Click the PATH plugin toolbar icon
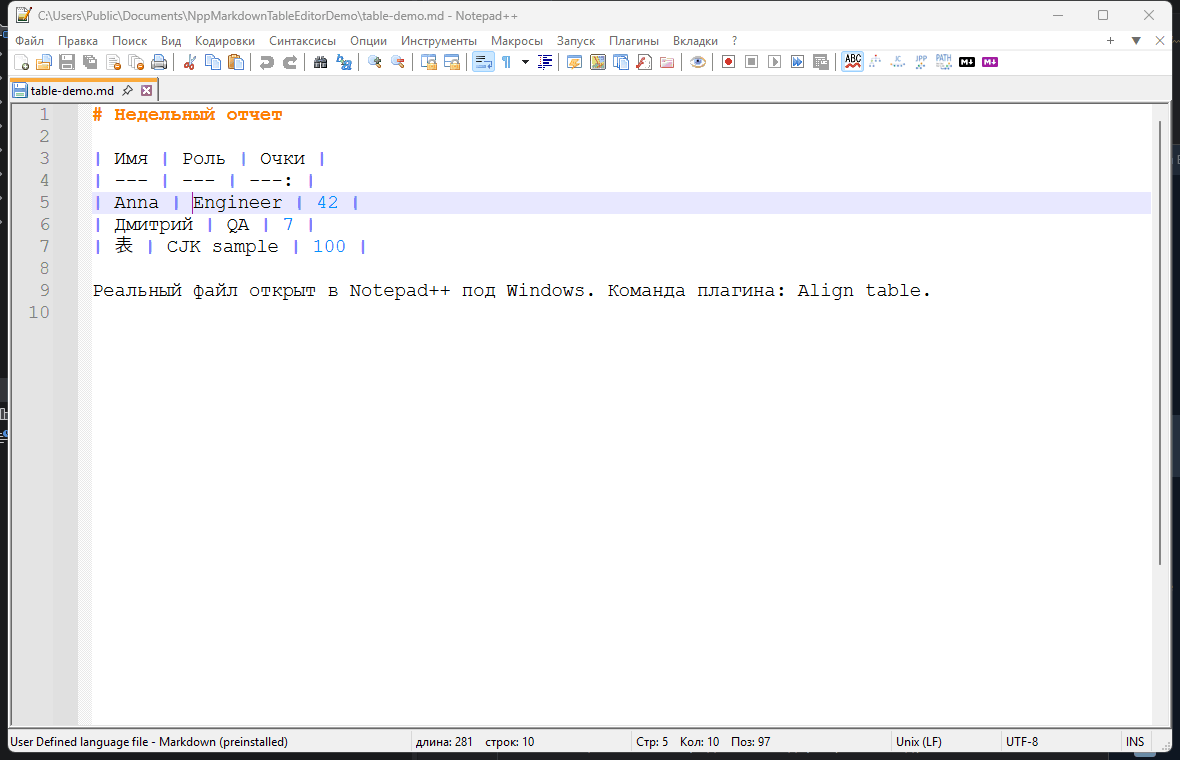The height and width of the screenshot is (760, 1180). 944,62
